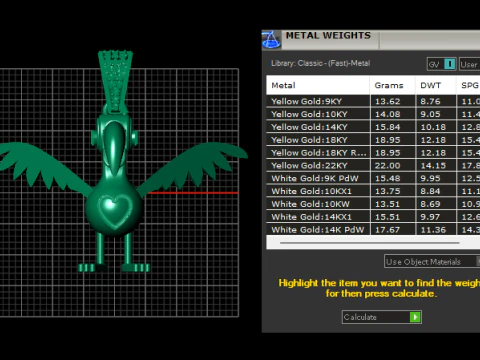Click the Grams column header

pyautogui.click(x=392, y=85)
